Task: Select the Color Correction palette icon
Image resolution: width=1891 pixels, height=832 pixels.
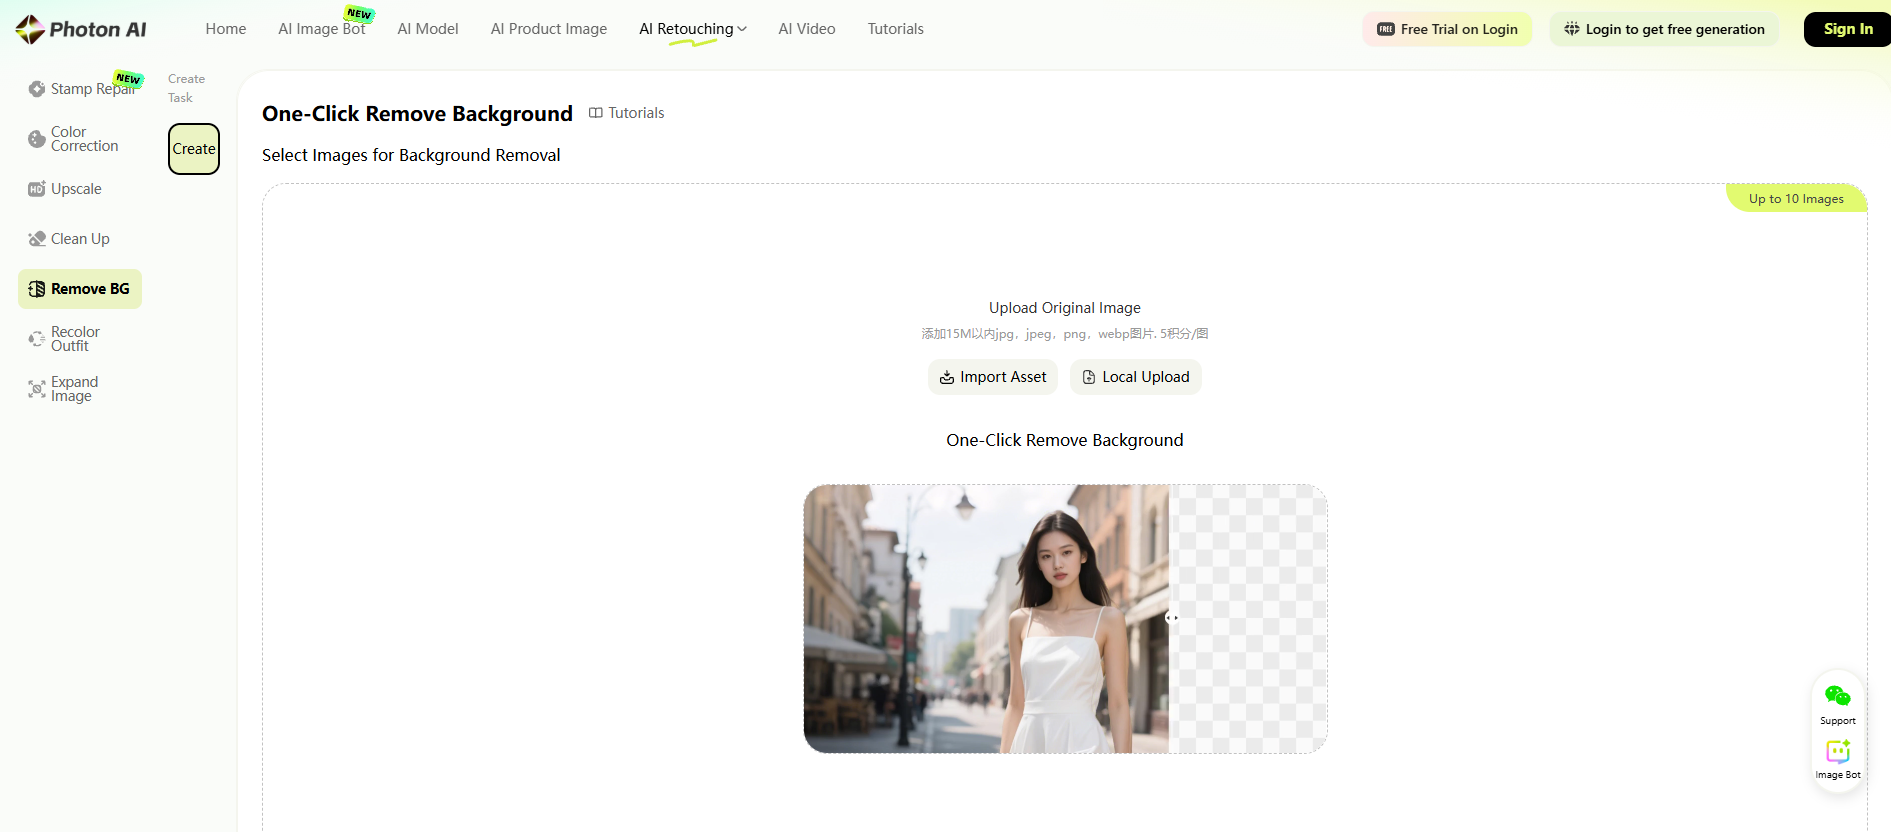Action: point(37,139)
